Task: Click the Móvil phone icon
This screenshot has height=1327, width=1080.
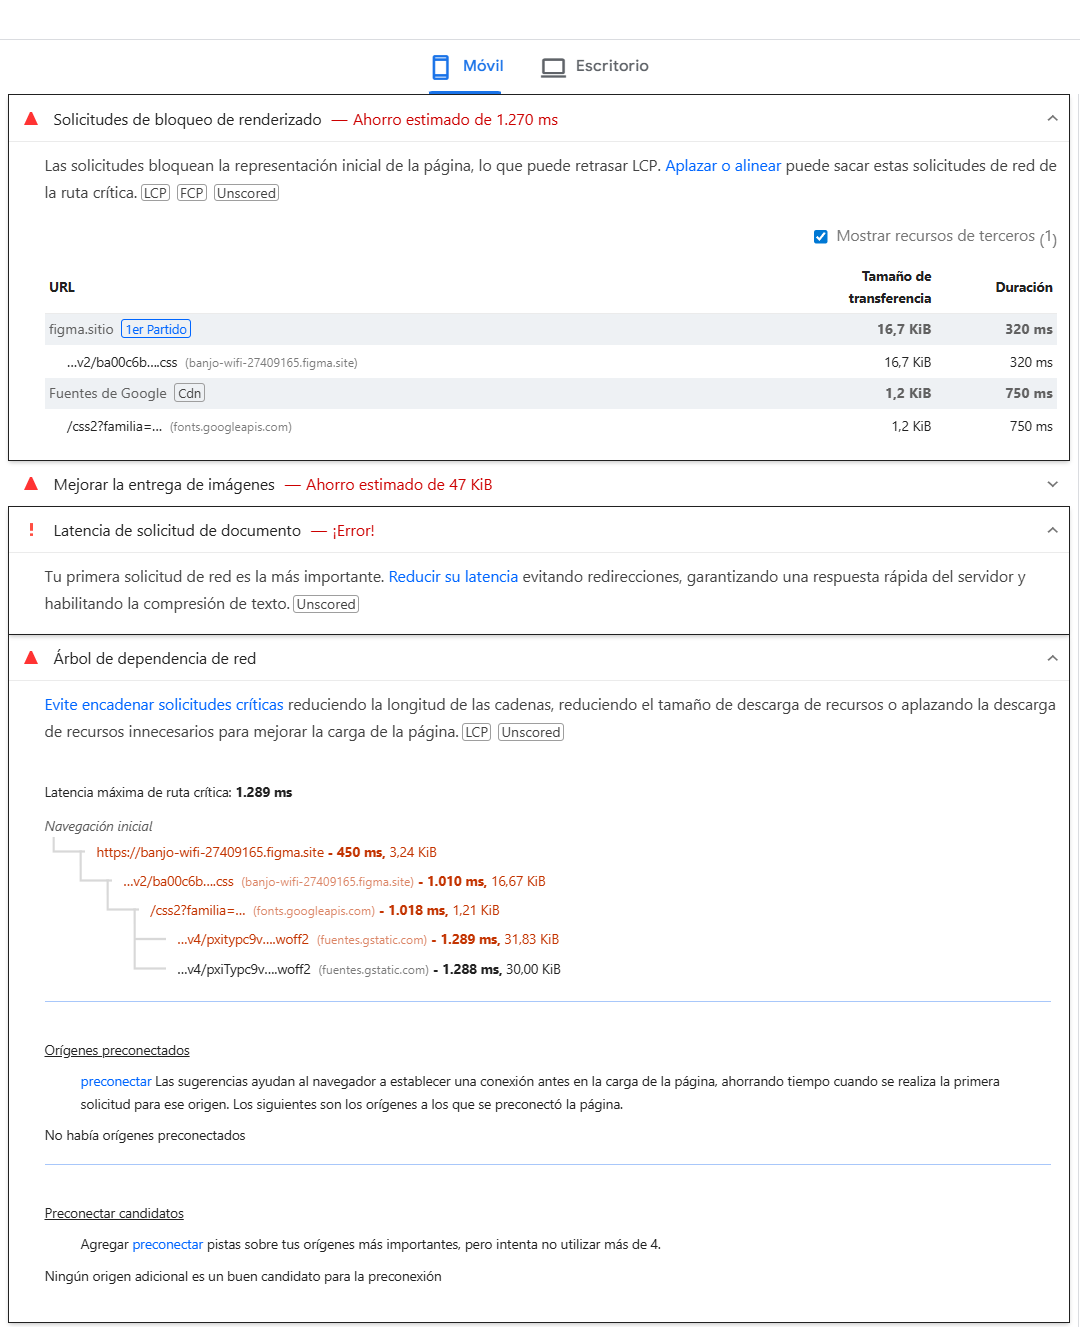Action: click(x=440, y=67)
